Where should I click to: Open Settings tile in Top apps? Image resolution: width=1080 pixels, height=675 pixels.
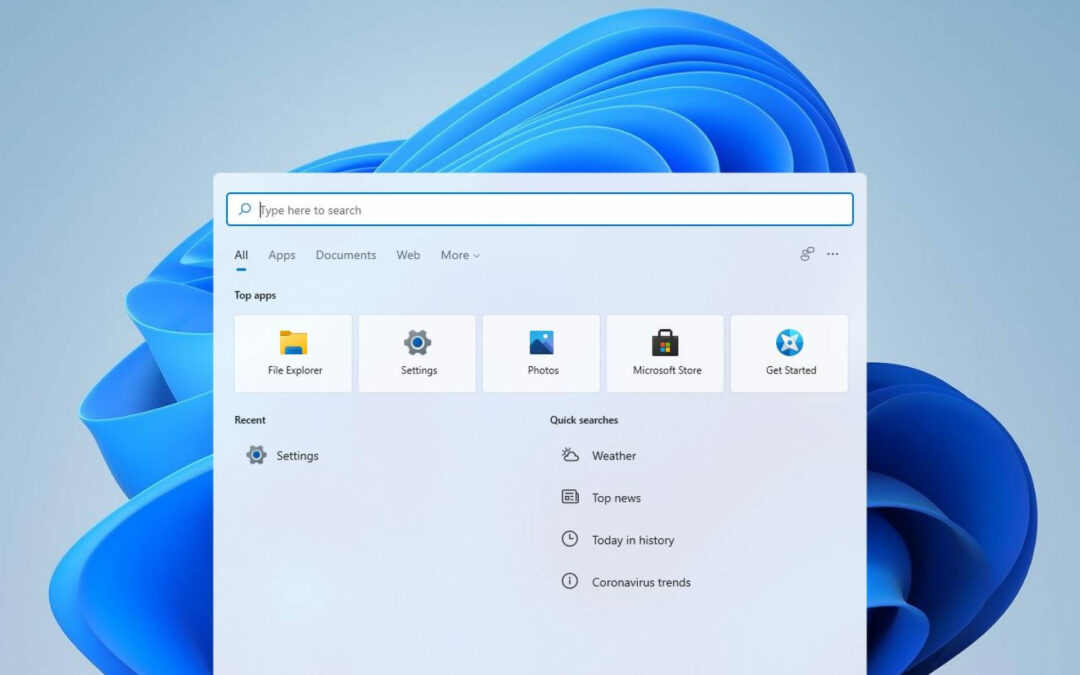[417, 353]
